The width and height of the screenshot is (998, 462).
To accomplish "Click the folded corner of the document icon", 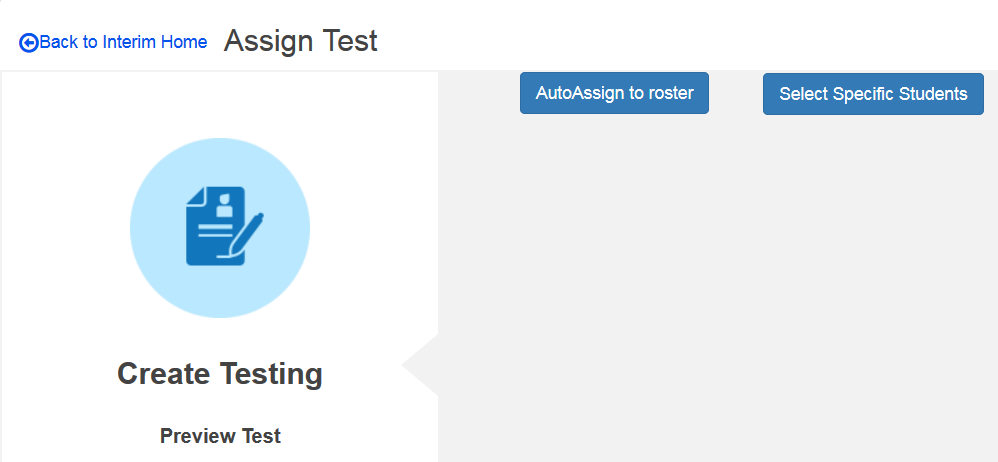I will click(196, 197).
